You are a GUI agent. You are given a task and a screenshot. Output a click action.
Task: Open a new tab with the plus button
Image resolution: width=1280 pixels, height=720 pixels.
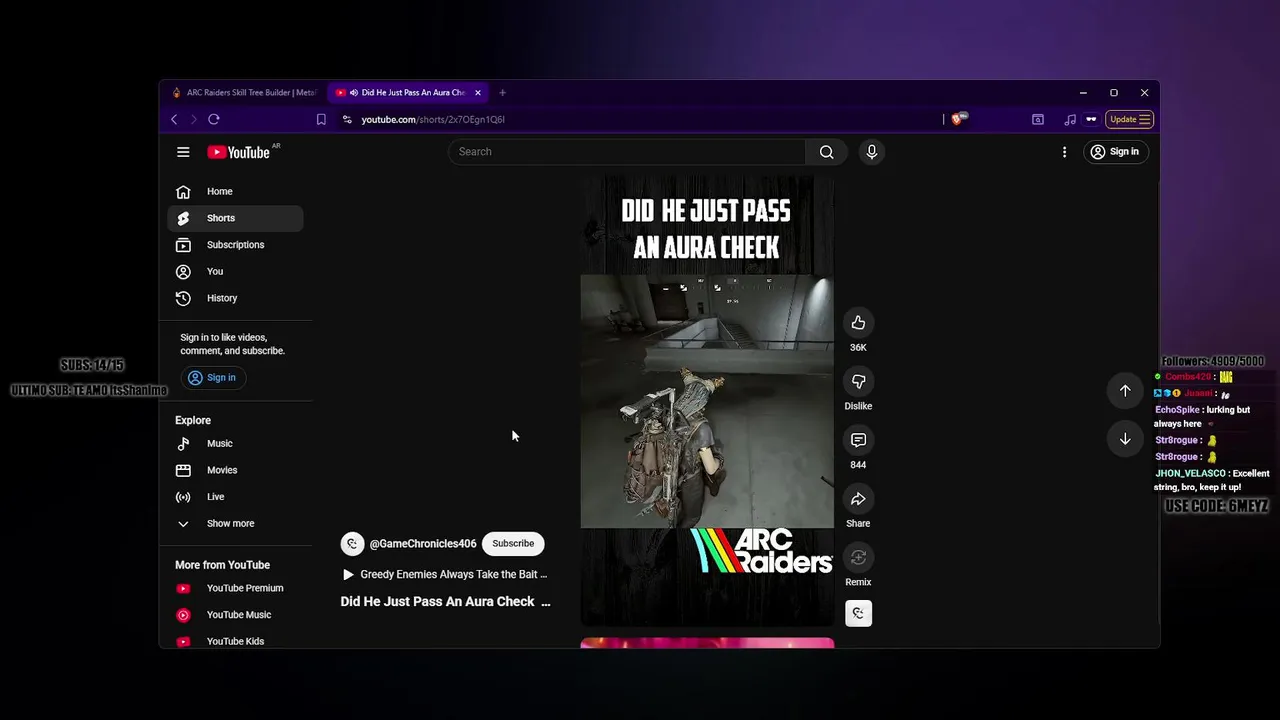[502, 93]
